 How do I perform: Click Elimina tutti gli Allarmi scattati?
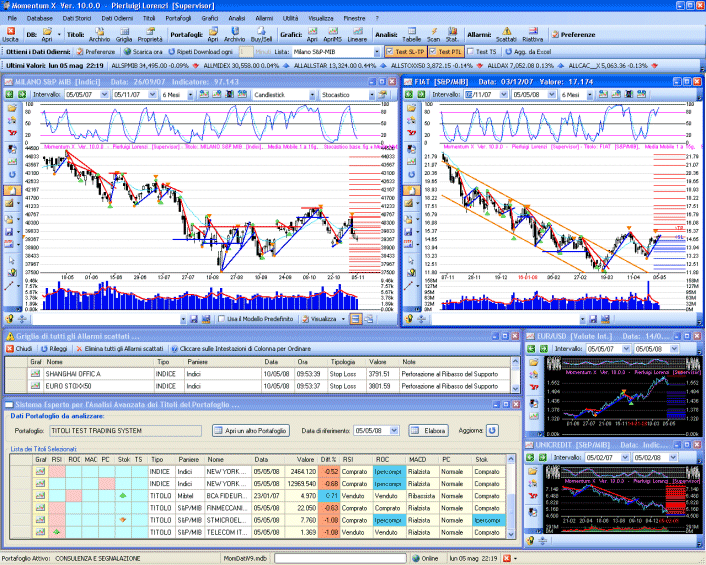pyautogui.click(x=120, y=348)
